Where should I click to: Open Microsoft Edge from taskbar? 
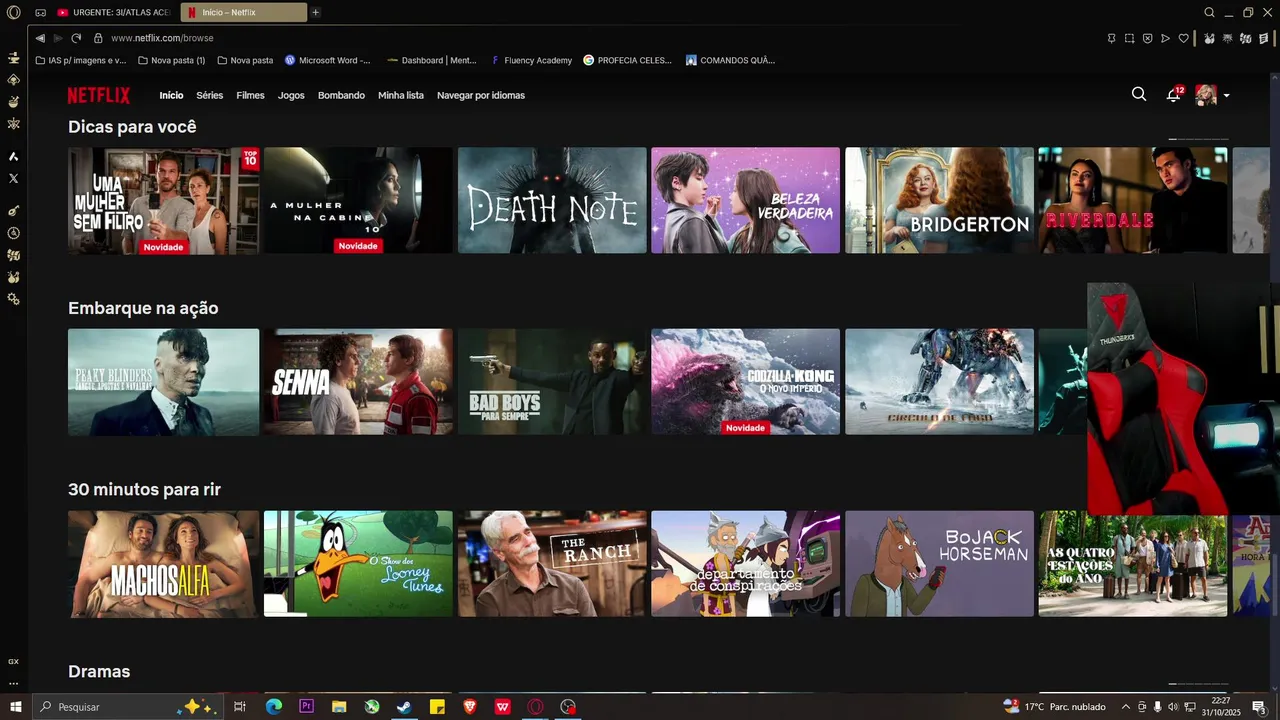coord(273,707)
